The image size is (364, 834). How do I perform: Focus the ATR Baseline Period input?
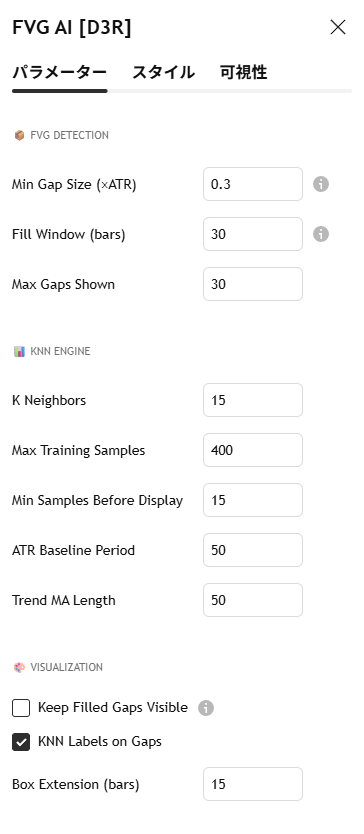pos(253,550)
